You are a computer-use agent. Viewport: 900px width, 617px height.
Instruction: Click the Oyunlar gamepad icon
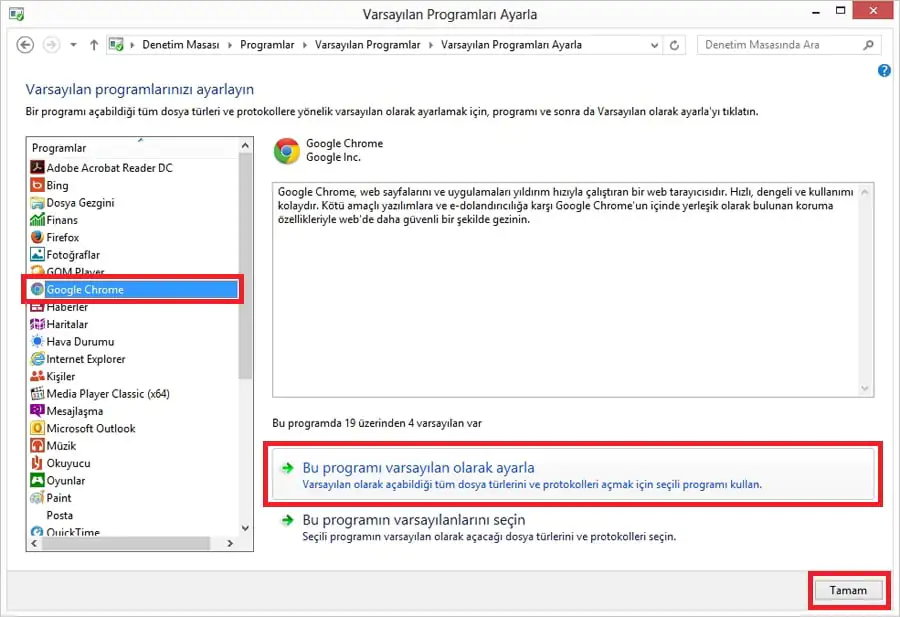tap(37, 480)
